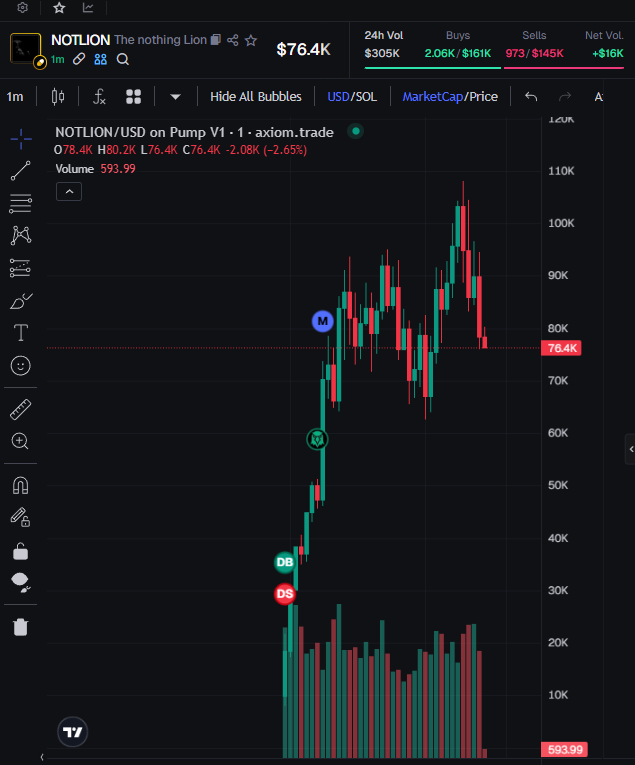Toggle stay in drawing mode pencil-lock

[20, 517]
